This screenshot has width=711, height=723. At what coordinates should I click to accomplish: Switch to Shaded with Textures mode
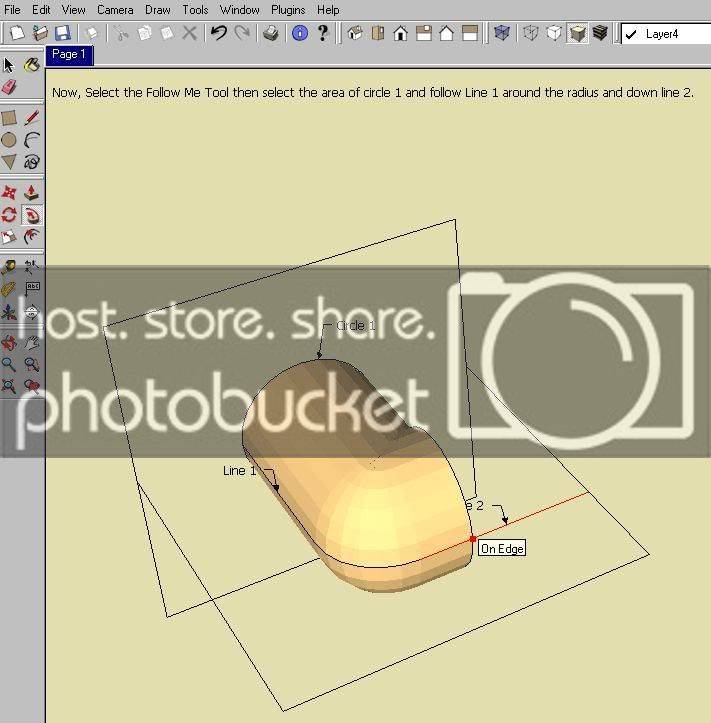pyautogui.click(x=600, y=33)
